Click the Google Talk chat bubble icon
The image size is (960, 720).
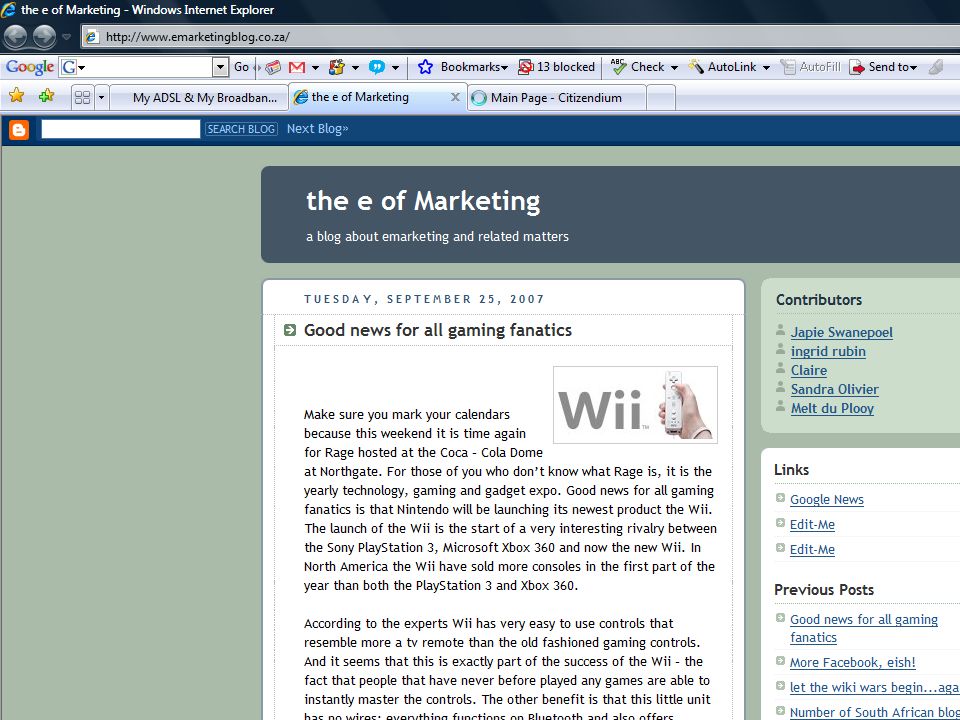[x=377, y=67]
